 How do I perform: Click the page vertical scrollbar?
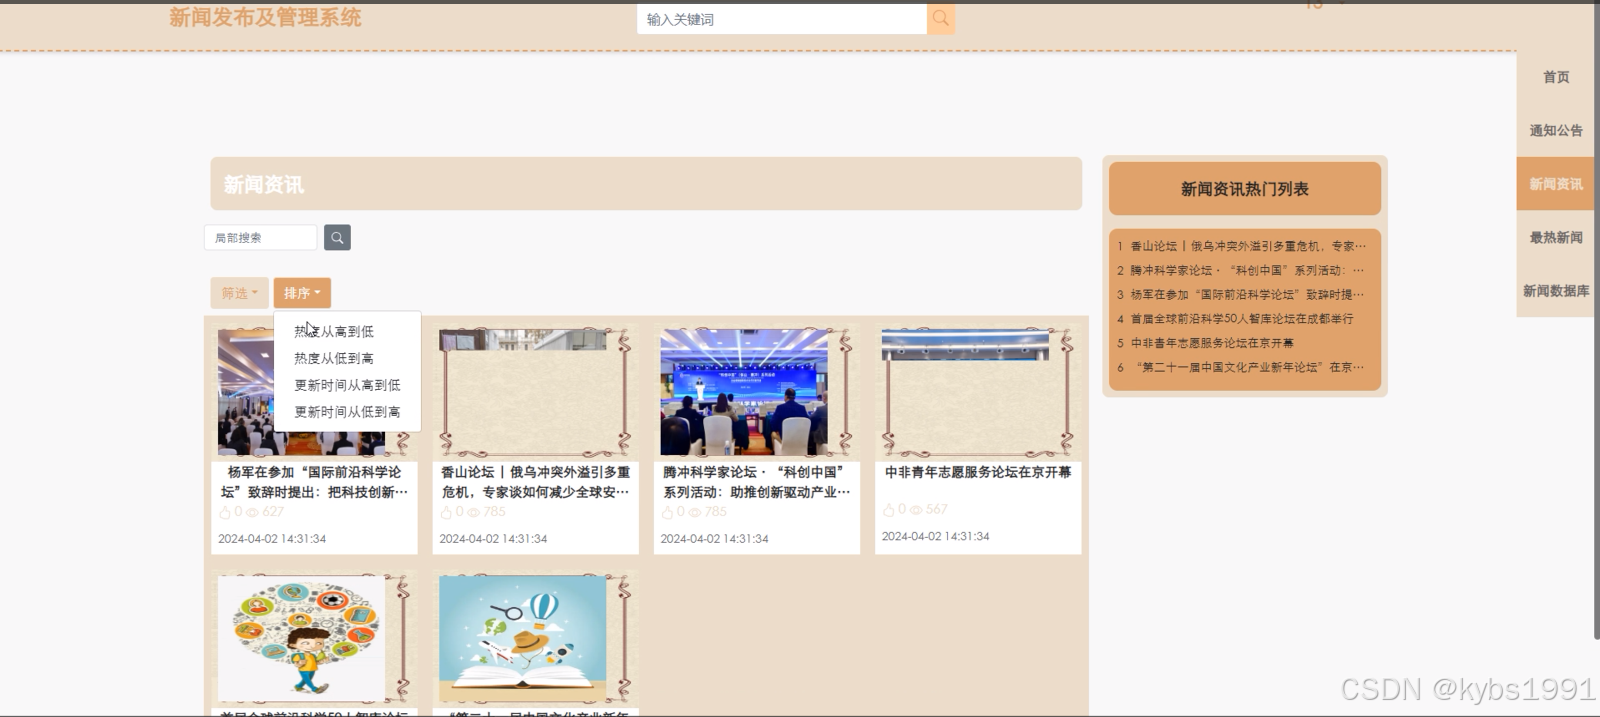point(1596,320)
